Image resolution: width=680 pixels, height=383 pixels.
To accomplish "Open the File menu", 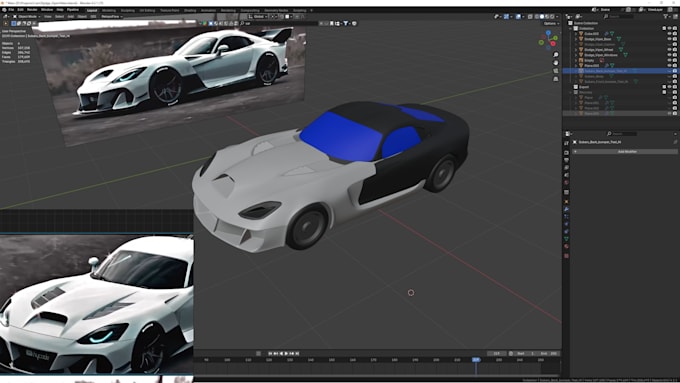I will pos(11,10).
